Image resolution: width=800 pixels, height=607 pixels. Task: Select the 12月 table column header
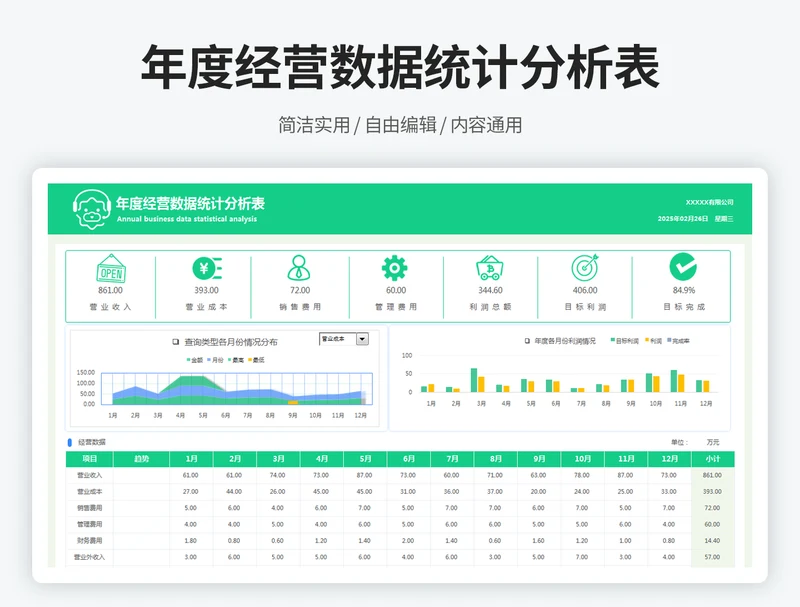tap(669, 459)
